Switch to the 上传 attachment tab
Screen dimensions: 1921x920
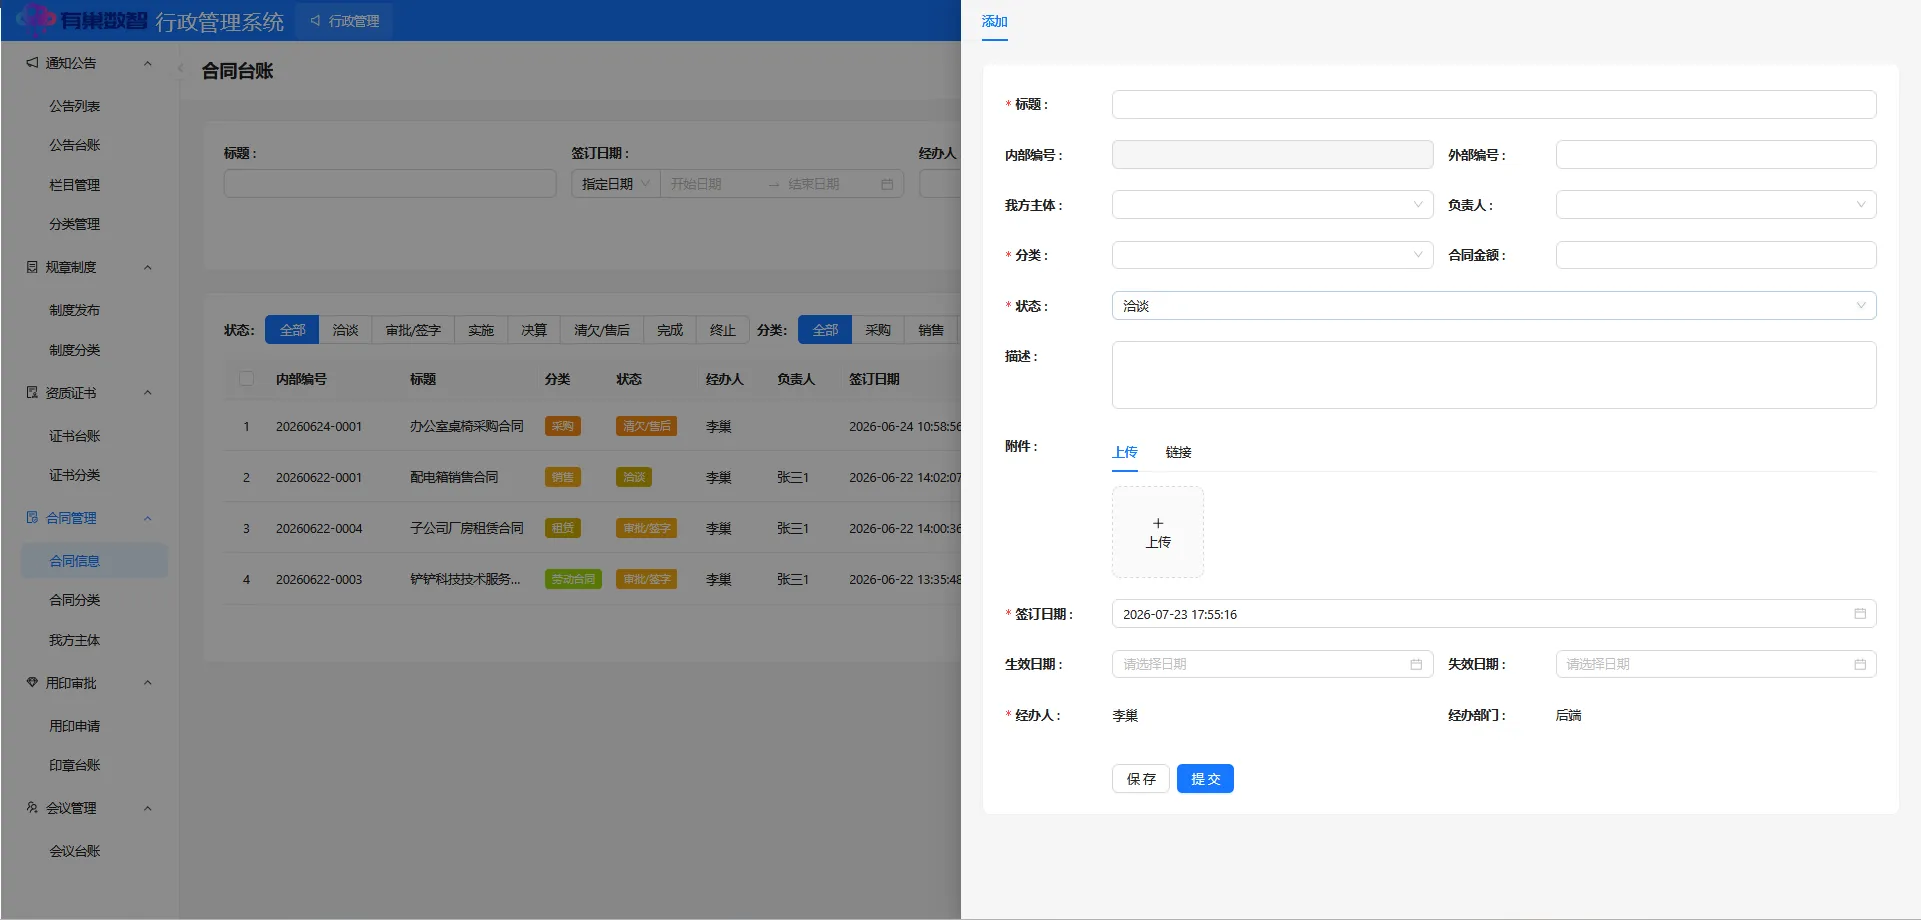tap(1125, 452)
